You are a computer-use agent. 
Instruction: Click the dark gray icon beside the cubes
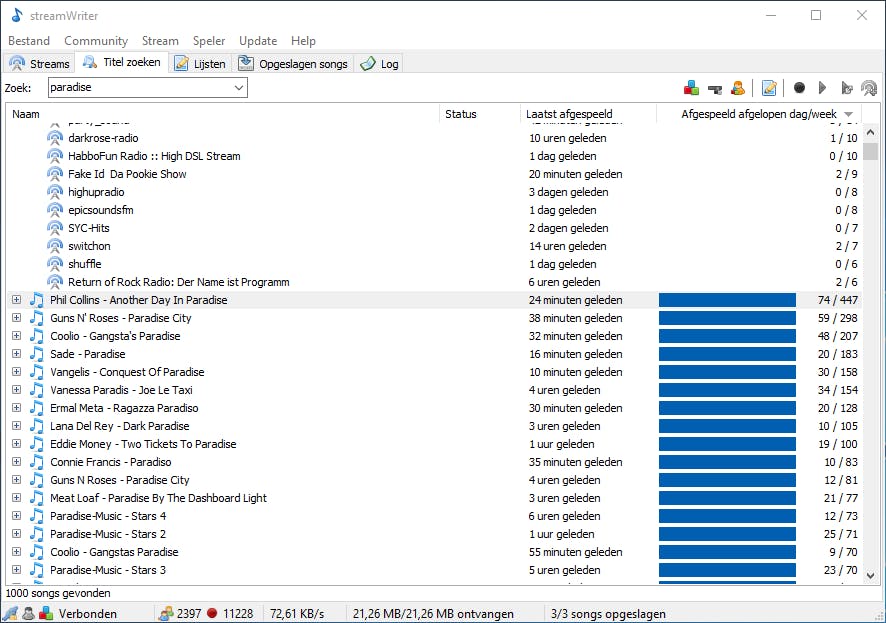(x=715, y=88)
